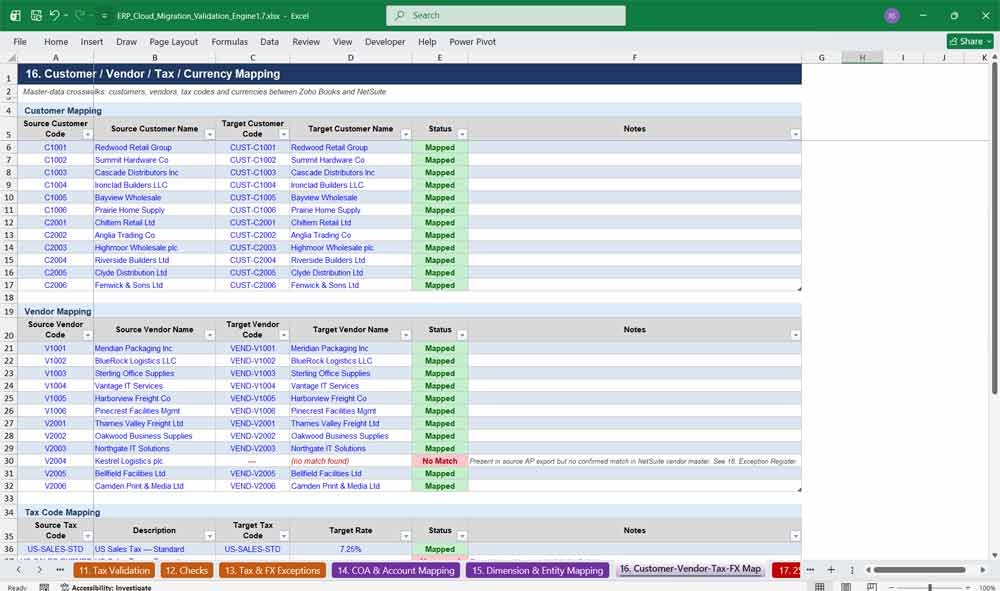The image size is (1000, 591).
Task: Open Vendor Mapping Status filter dropdown
Action: 462,335
